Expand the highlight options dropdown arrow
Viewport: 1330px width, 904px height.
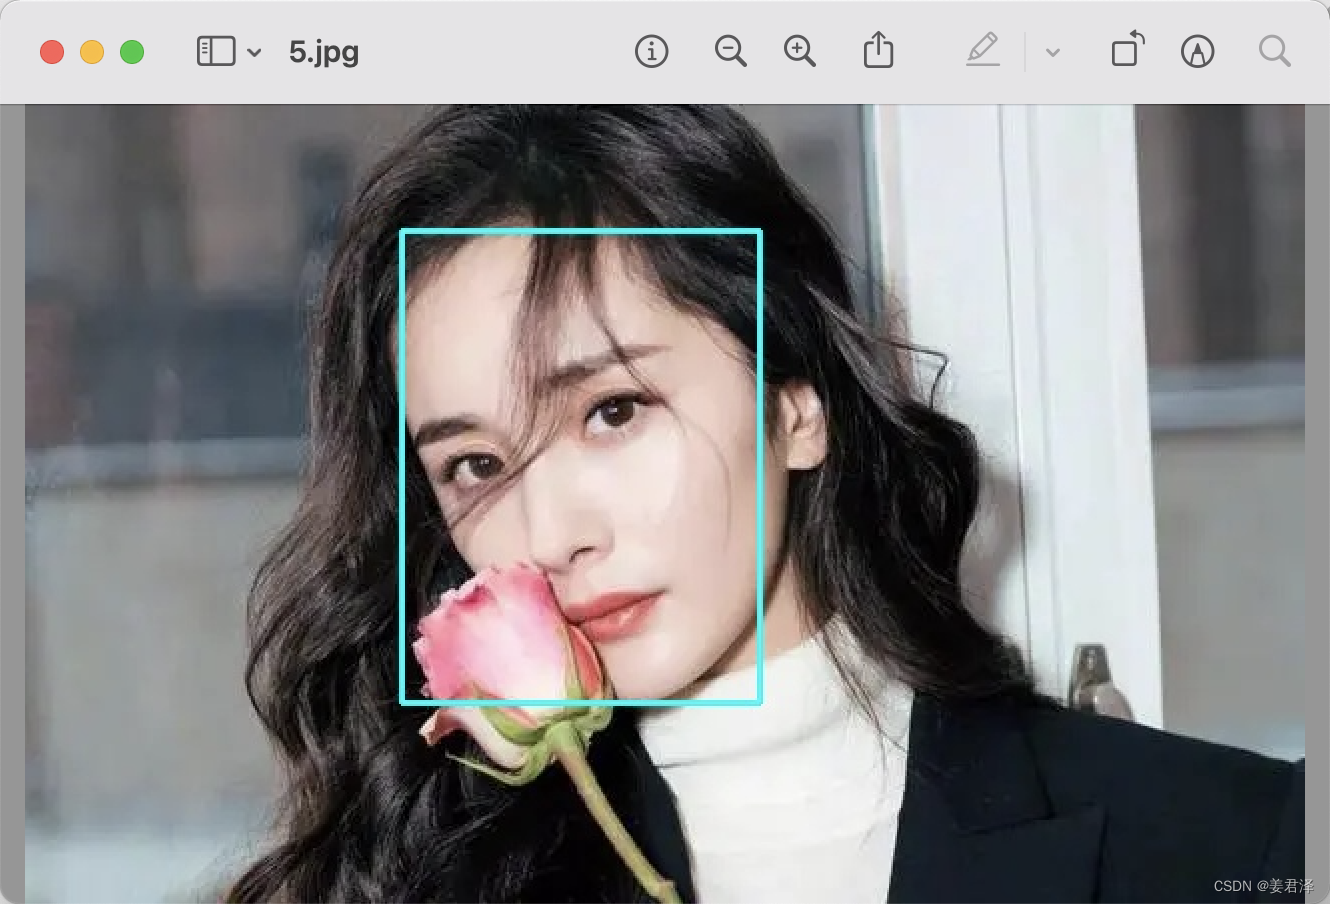pos(1052,53)
